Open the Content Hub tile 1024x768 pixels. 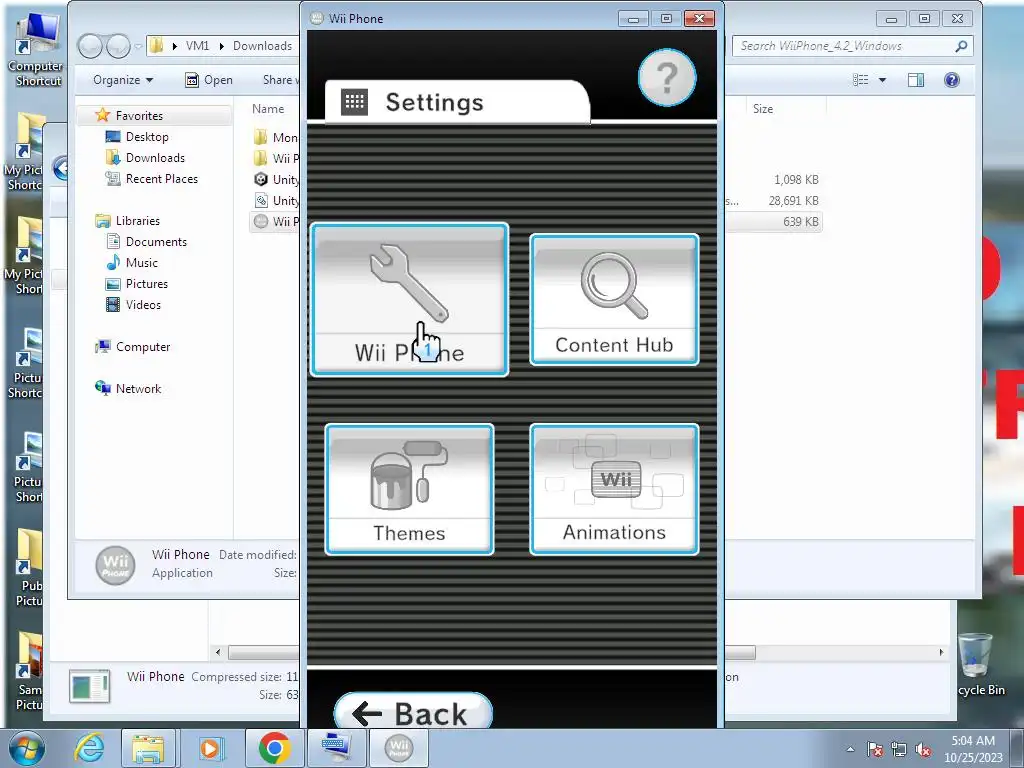coord(614,299)
